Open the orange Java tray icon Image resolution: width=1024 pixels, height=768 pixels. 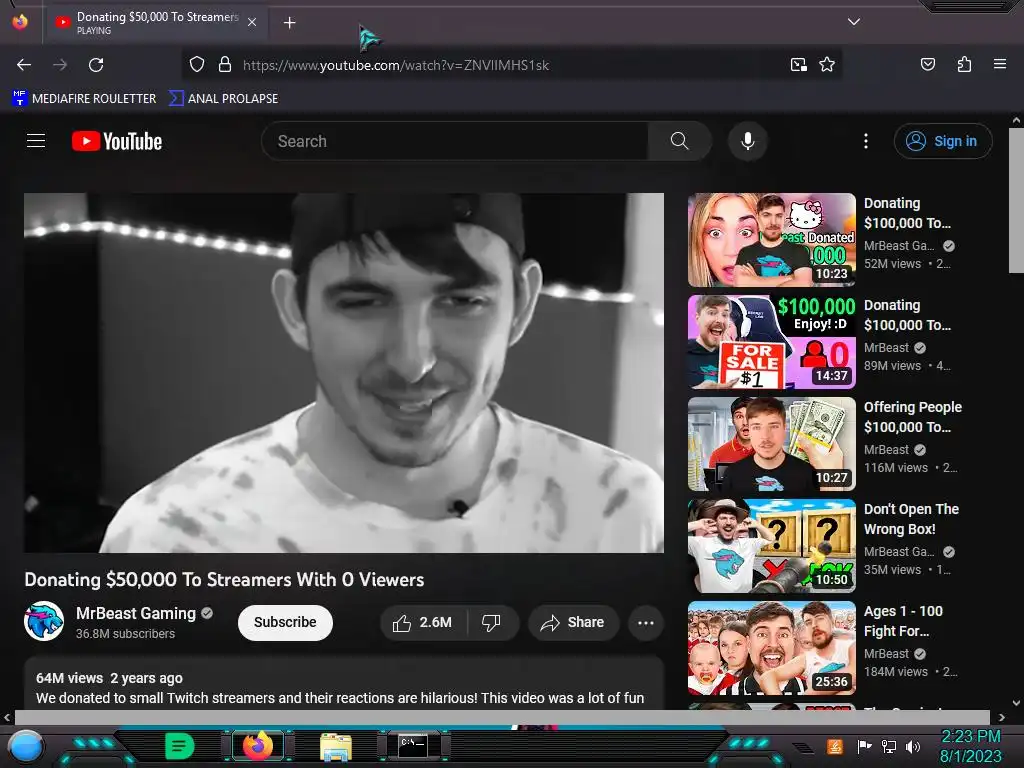click(x=835, y=746)
